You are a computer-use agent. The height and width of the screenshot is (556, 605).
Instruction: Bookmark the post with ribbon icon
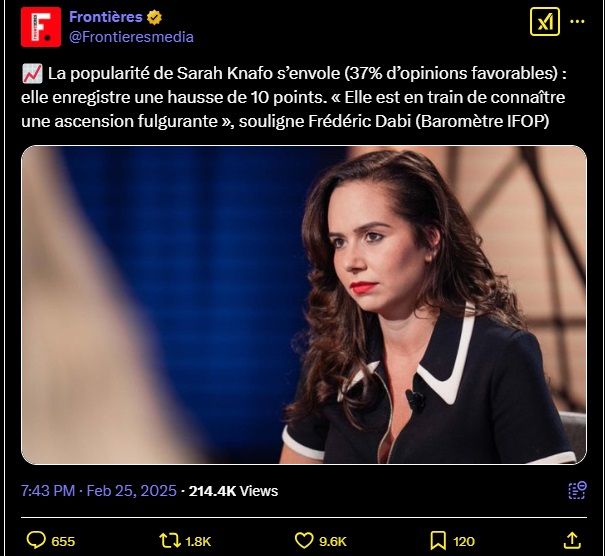tap(438, 541)
